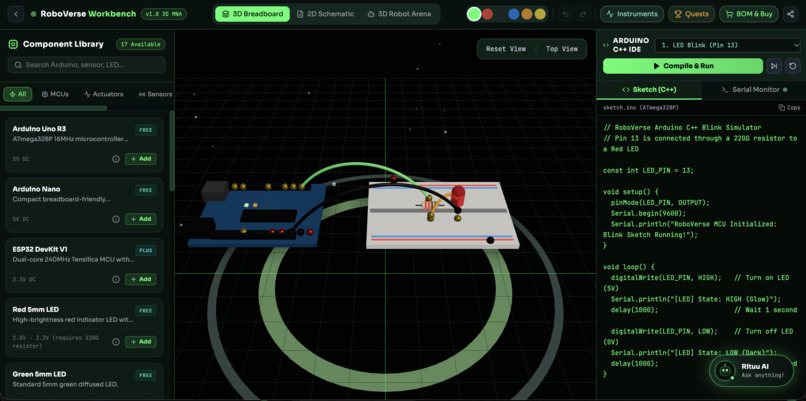Copy the sketch code with Copy button
Viewport: 806px width, 401px height.
(x=789, y=107)
